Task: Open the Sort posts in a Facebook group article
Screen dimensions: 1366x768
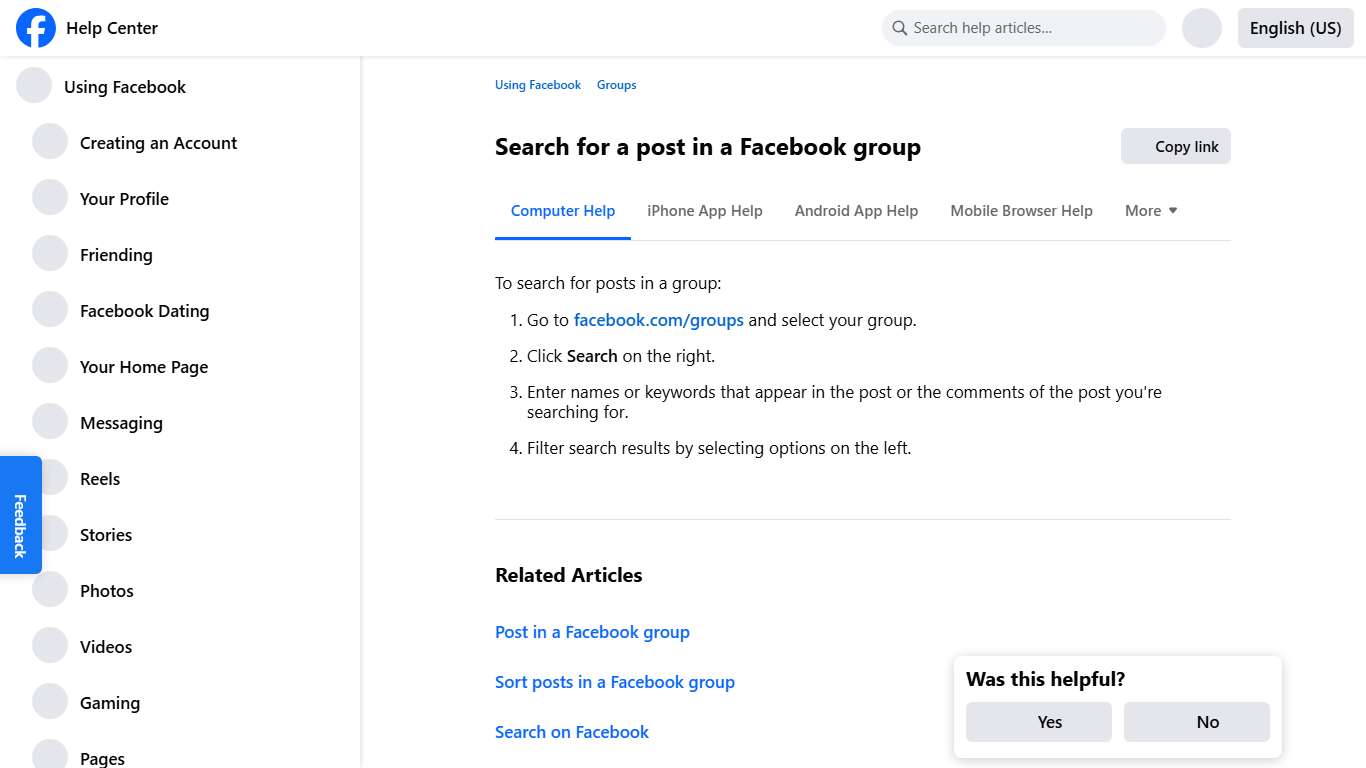Action: [614, 682]
